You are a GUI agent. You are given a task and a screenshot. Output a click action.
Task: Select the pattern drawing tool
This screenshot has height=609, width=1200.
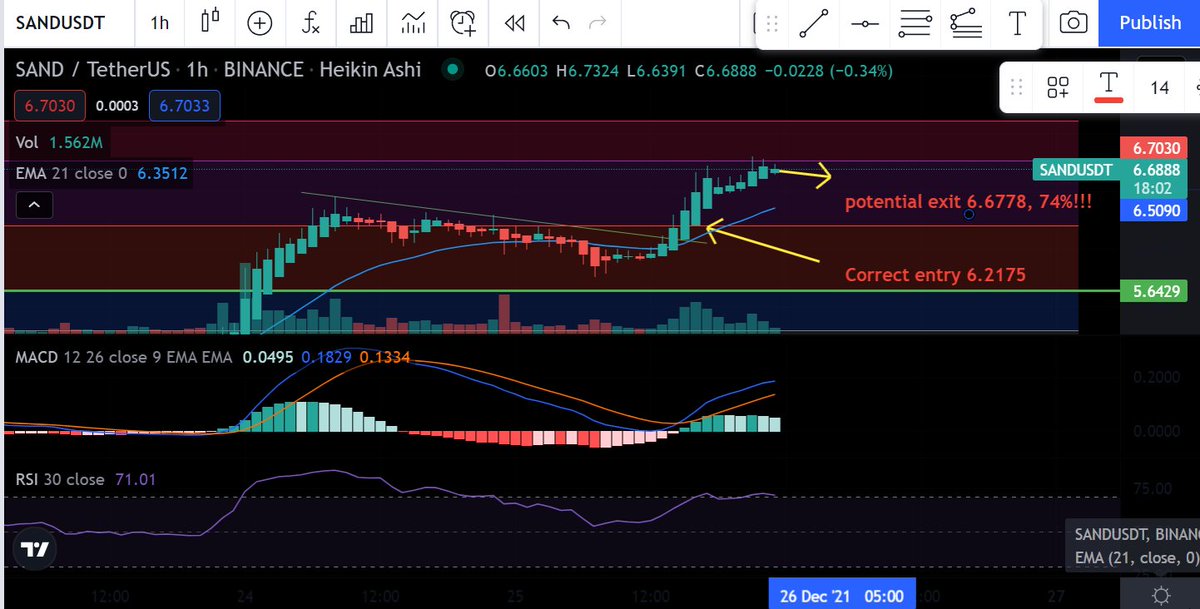pos(966,22)
